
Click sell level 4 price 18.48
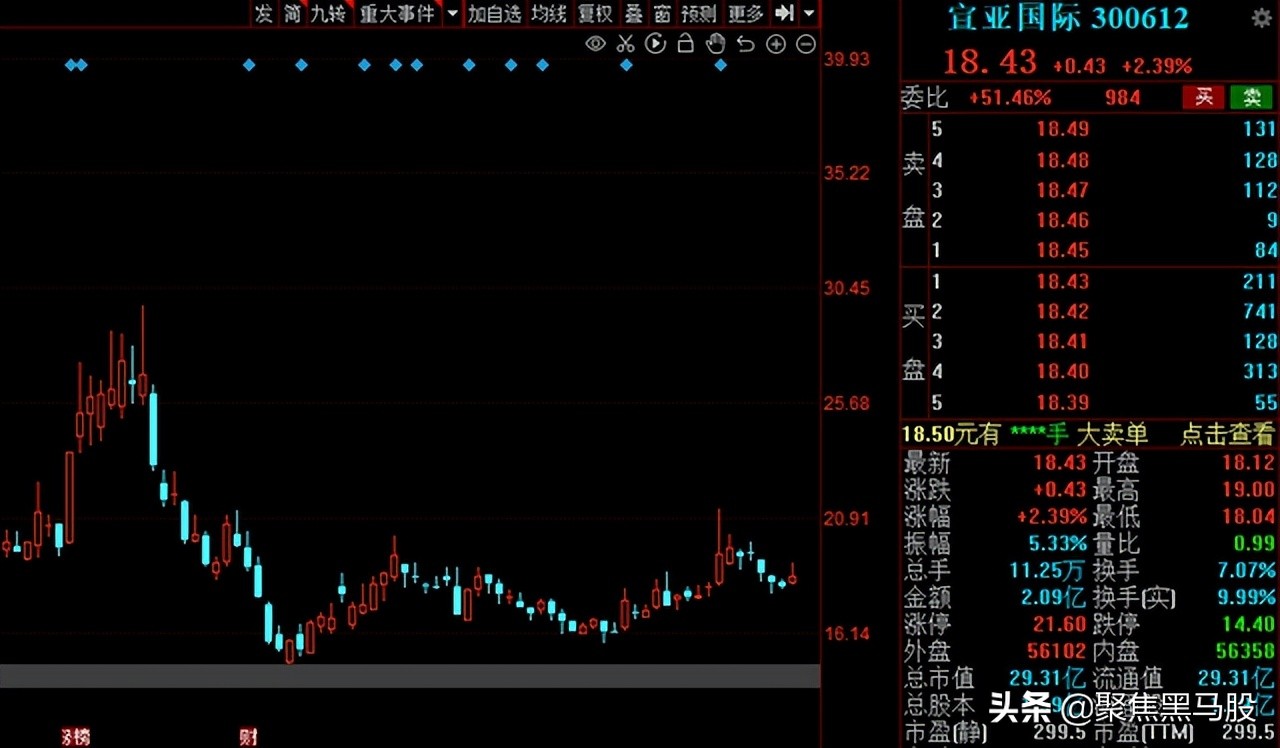1062,160
